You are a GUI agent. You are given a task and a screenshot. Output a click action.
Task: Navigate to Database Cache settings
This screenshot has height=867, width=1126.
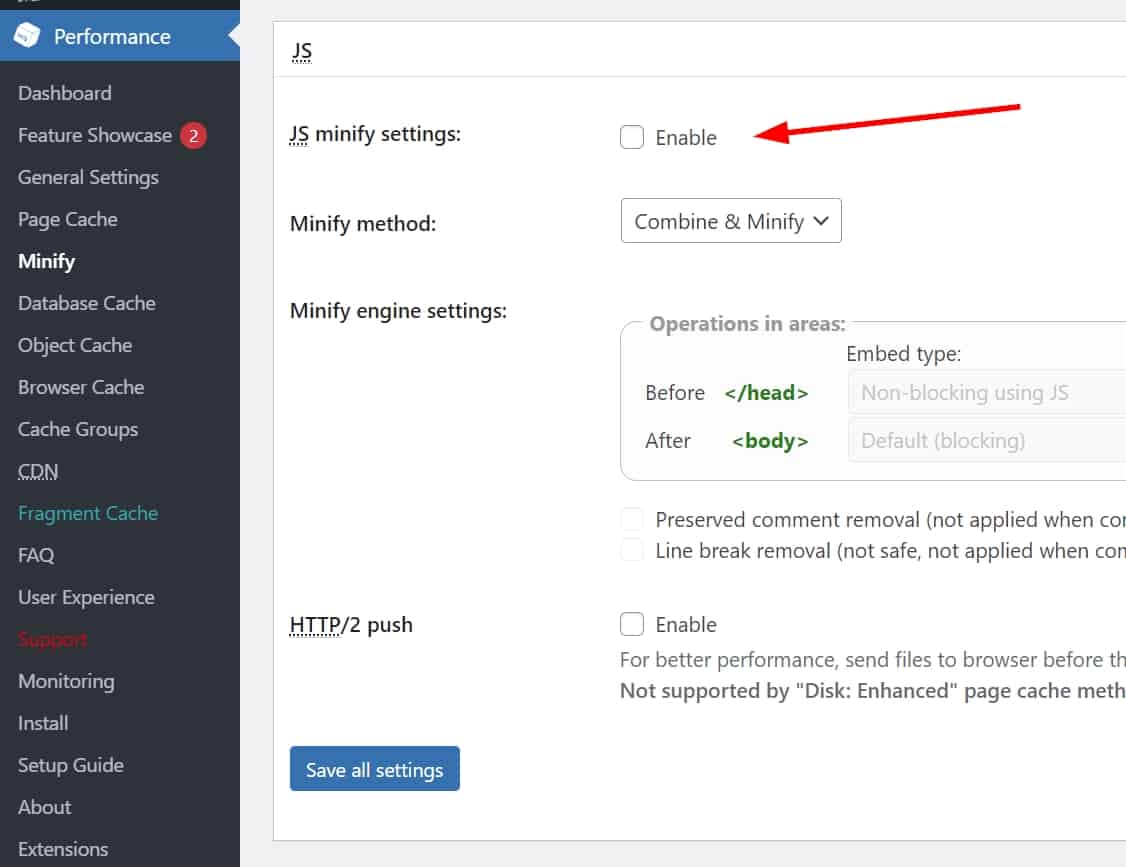(x=86, y=303)
